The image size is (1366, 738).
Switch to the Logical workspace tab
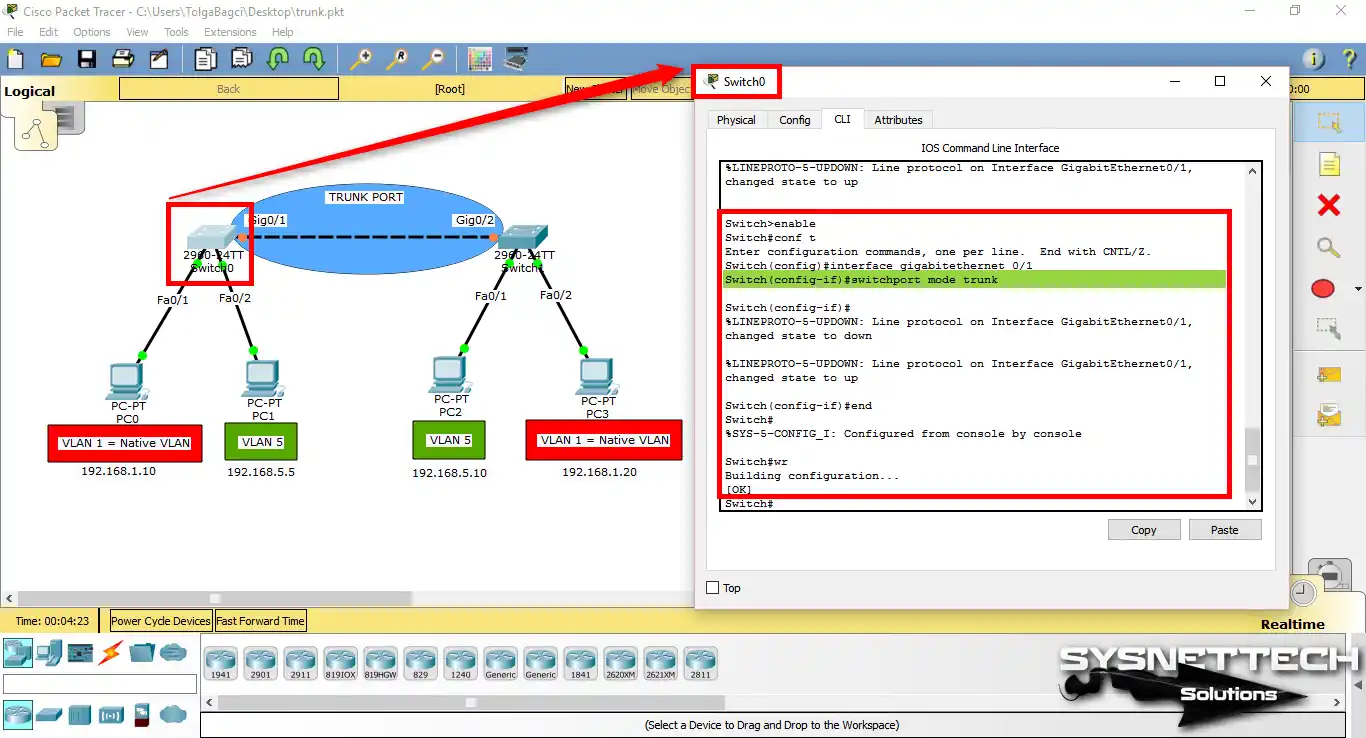click(x=30, y=91)
